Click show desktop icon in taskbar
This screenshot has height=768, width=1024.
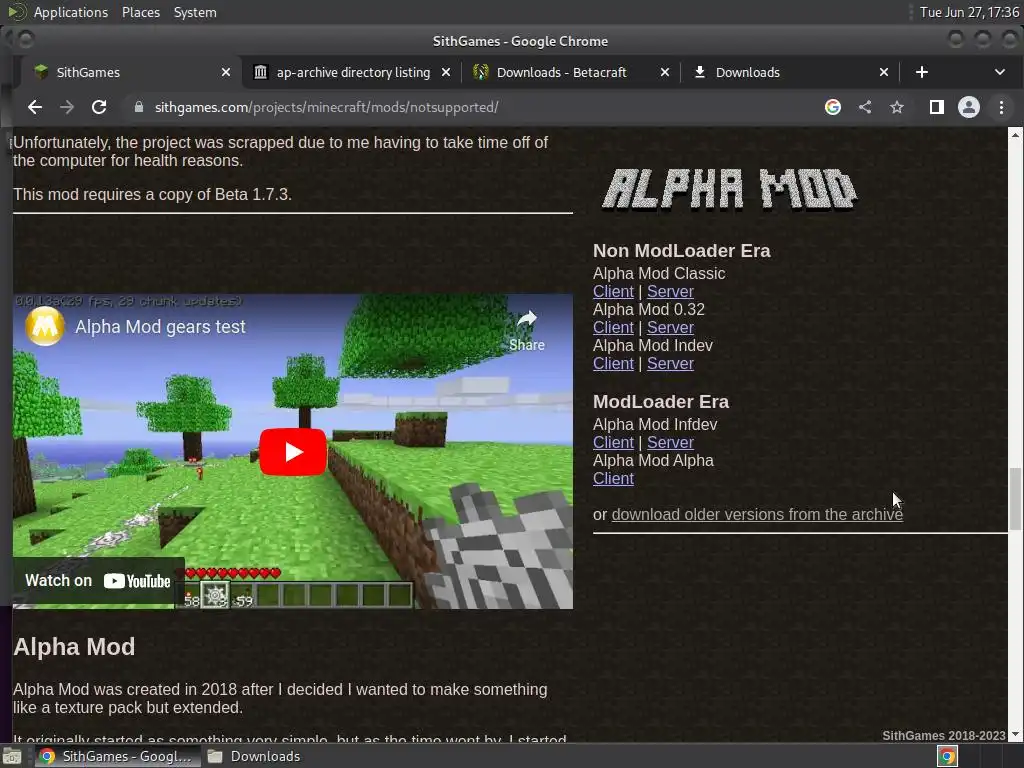pos(12,756)
